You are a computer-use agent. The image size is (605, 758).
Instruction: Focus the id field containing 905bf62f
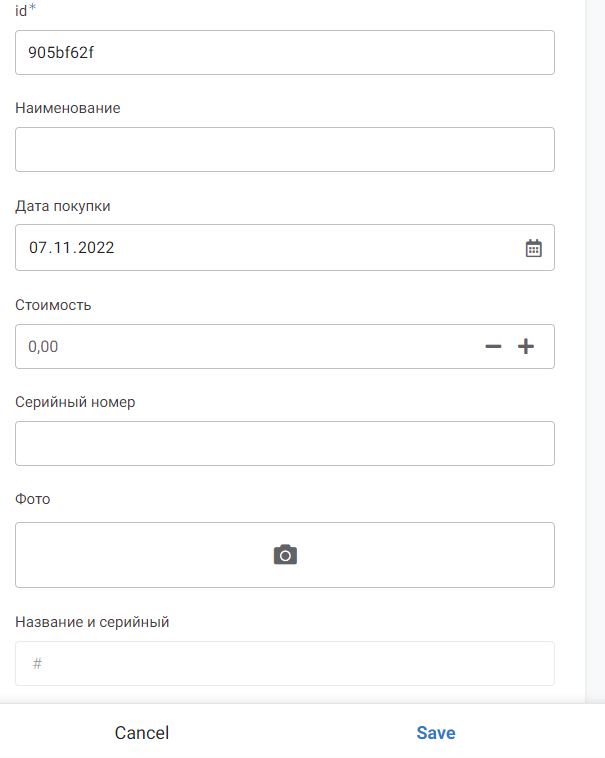tap(285, 53)
